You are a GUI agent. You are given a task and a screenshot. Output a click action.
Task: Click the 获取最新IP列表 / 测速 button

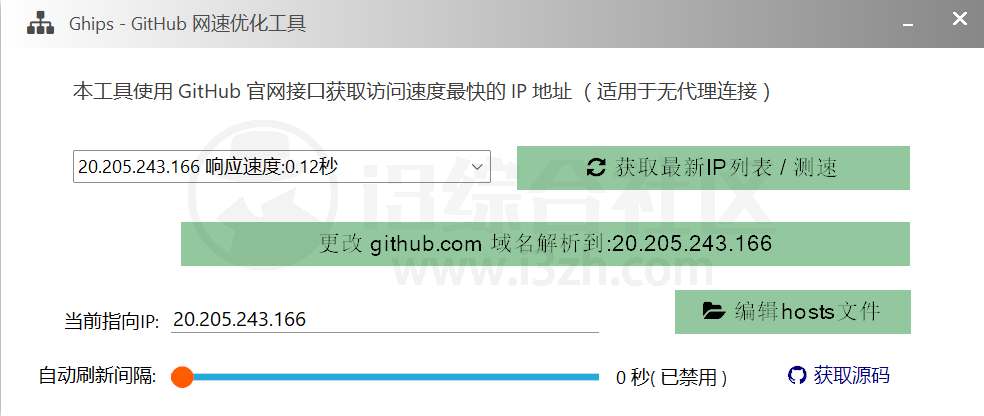point(713,168)
